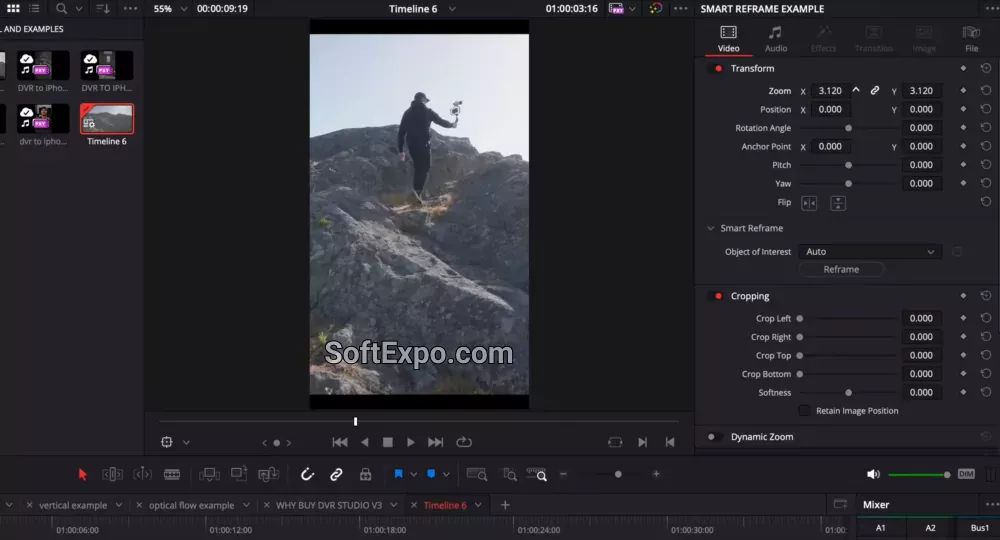This screenshot has height=540, width=1000.
Task: Select the red arrow Selection mode tool
Action: [x=83, y=474]
